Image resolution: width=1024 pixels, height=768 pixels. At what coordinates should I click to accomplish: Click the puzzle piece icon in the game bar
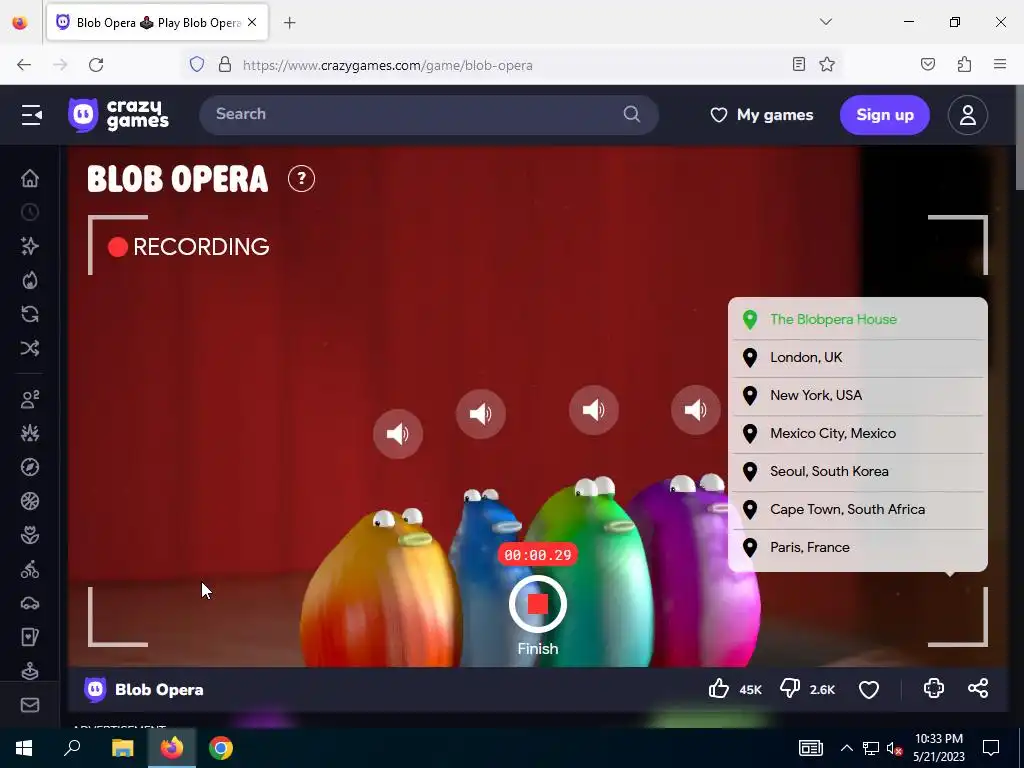point(934,688)
